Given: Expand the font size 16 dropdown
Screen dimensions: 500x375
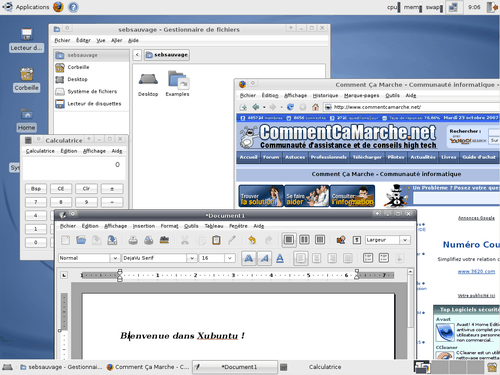Looking at the screenshot, I should 230,258.
